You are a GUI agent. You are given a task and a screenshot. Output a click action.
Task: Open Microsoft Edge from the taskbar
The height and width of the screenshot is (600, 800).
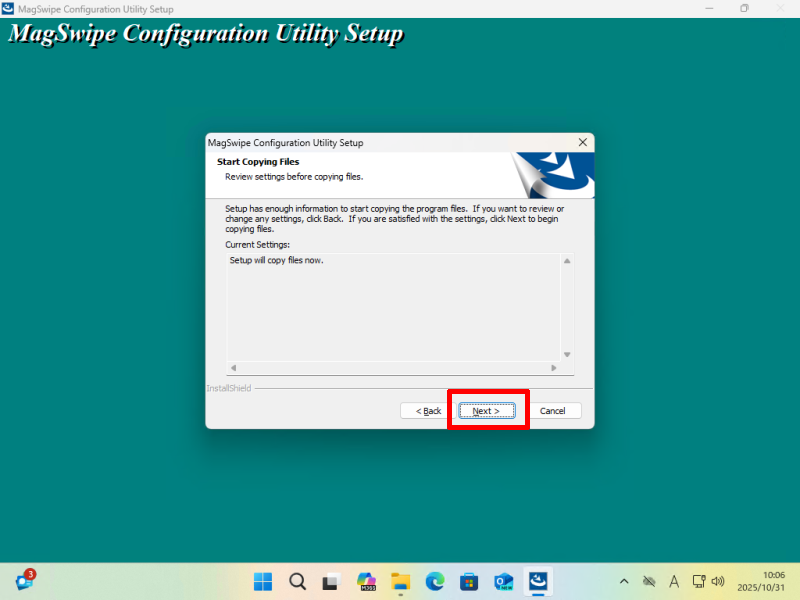tap(434, 581)
